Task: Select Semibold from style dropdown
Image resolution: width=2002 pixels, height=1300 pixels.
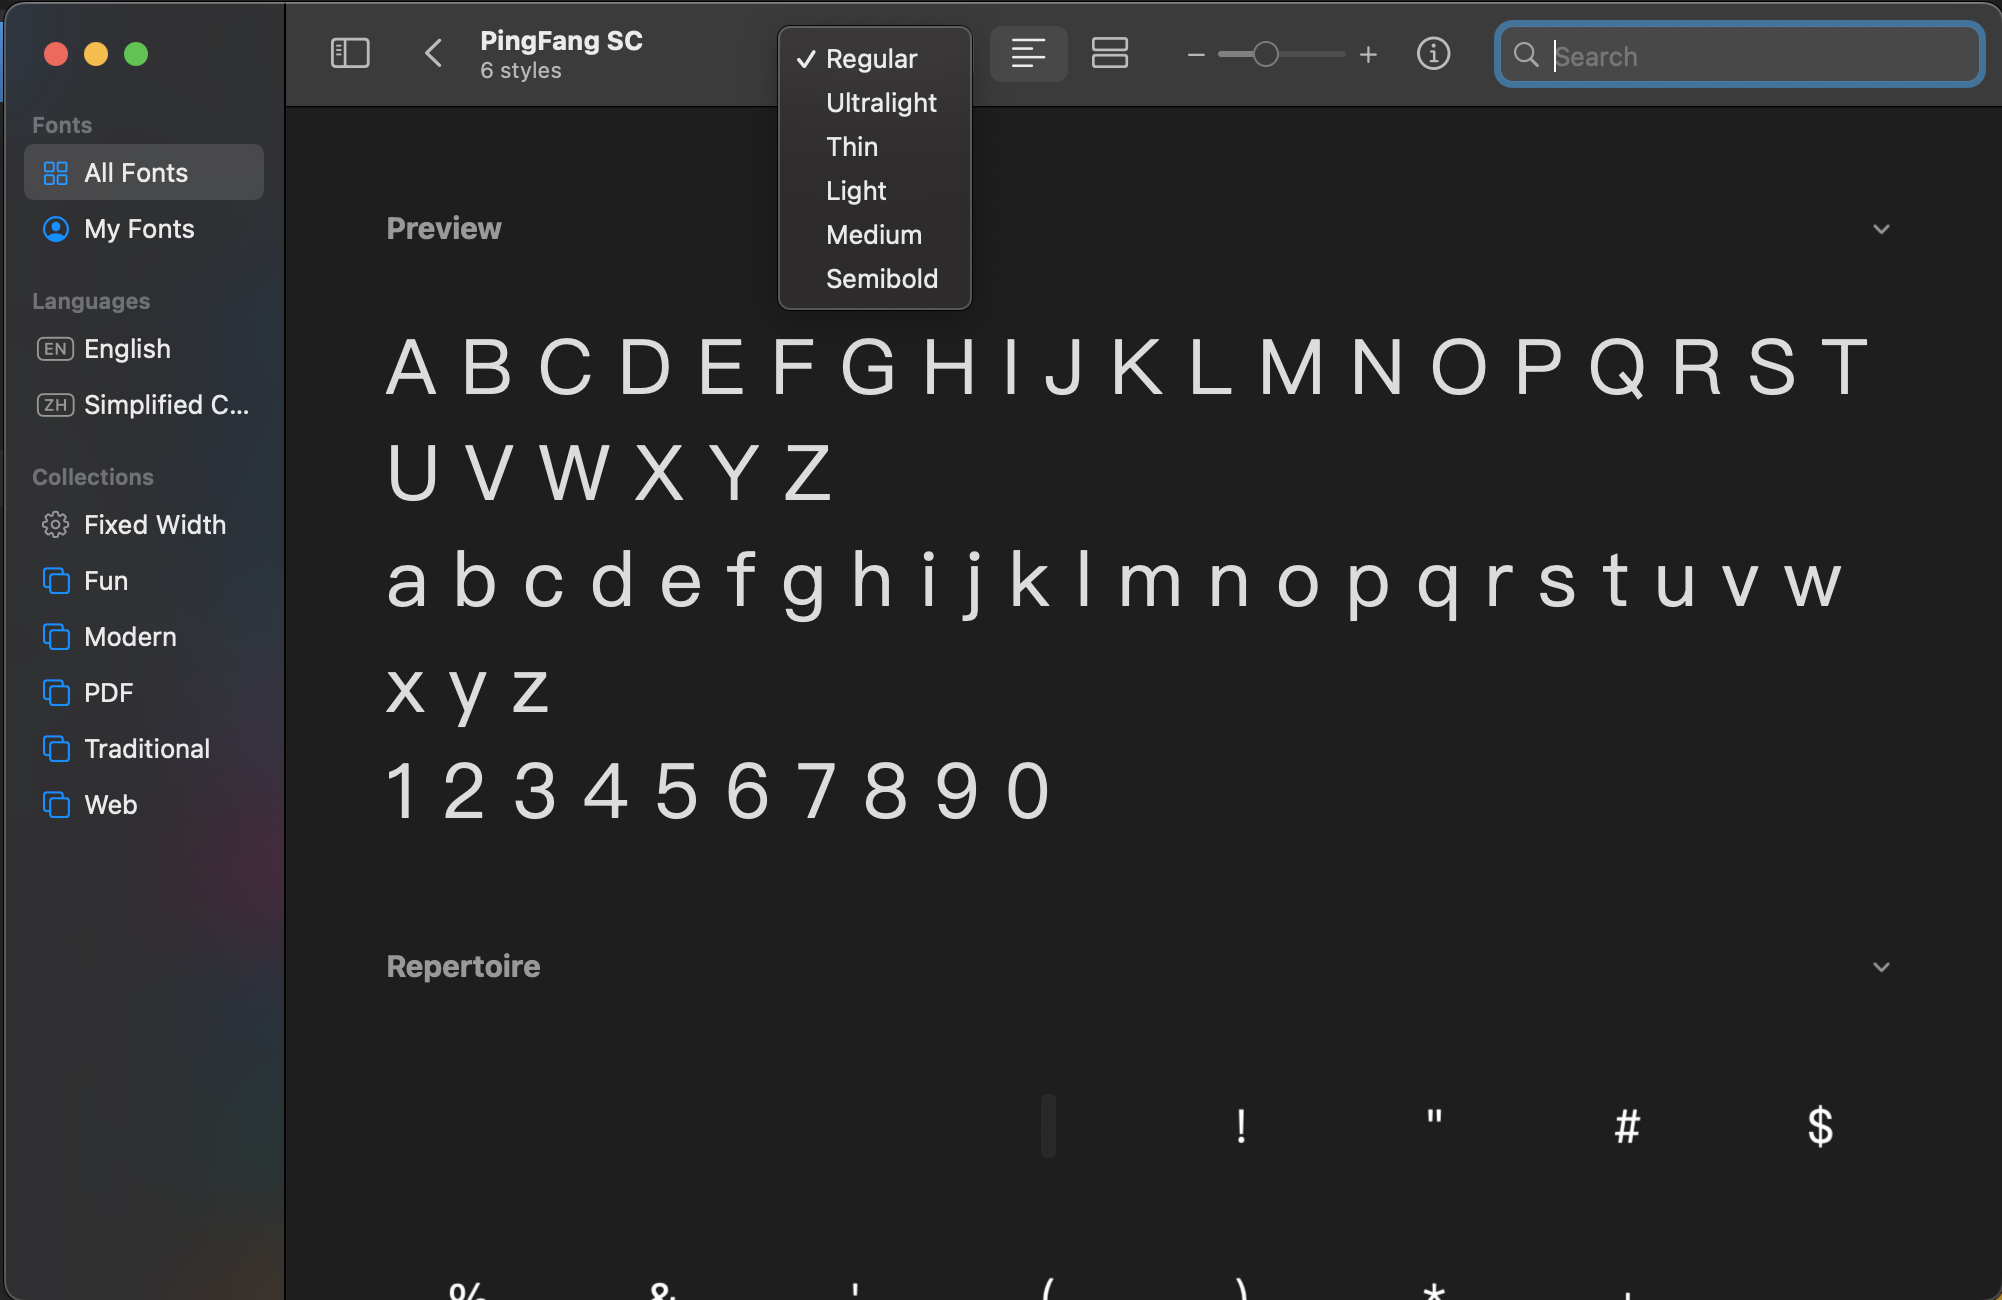Action: (881, 277)
